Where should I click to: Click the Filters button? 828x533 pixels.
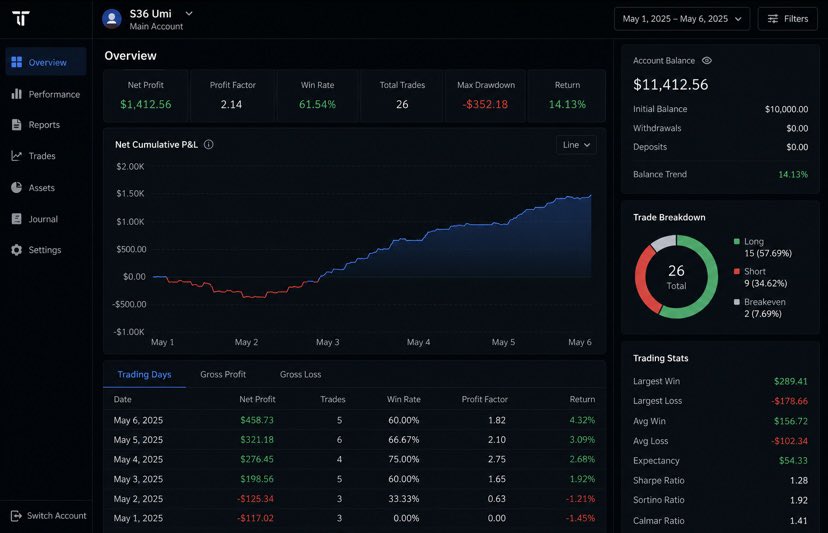click(x=787, y=18)
